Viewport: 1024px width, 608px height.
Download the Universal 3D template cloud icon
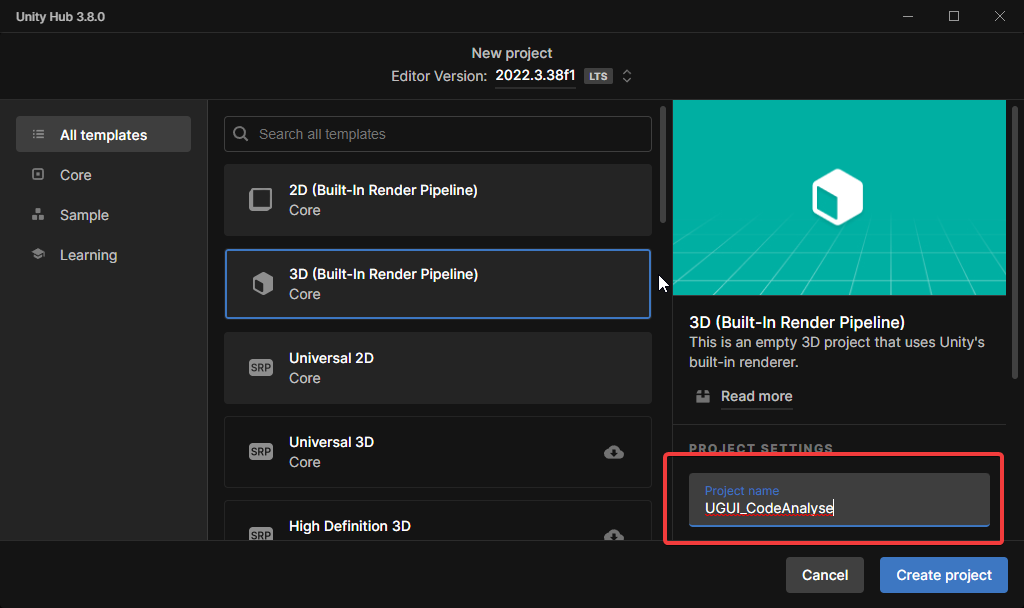(x=614, y=452)
